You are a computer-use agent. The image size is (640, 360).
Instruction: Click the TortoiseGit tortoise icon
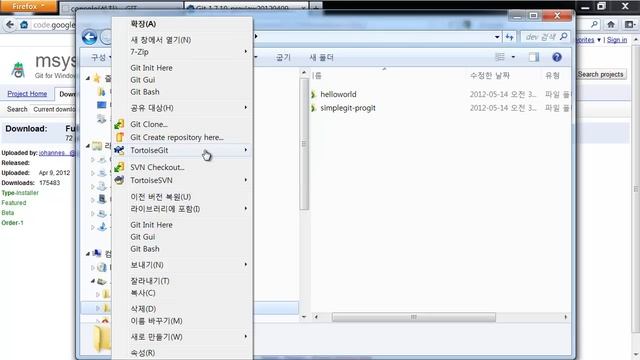click(x=119, y=150)
